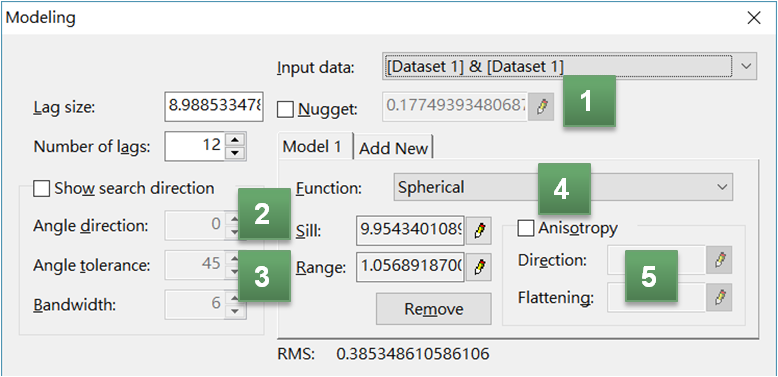Close the Modeling dialog window
The height and width of the screenshot is (377, 778).
(x=754, y=18)
